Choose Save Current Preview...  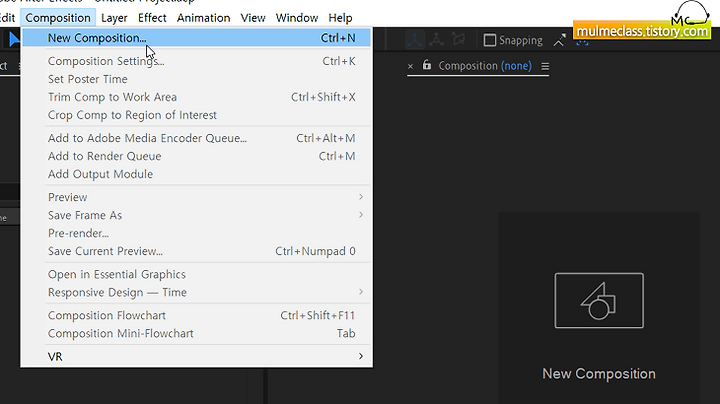(x=197, y=251)
